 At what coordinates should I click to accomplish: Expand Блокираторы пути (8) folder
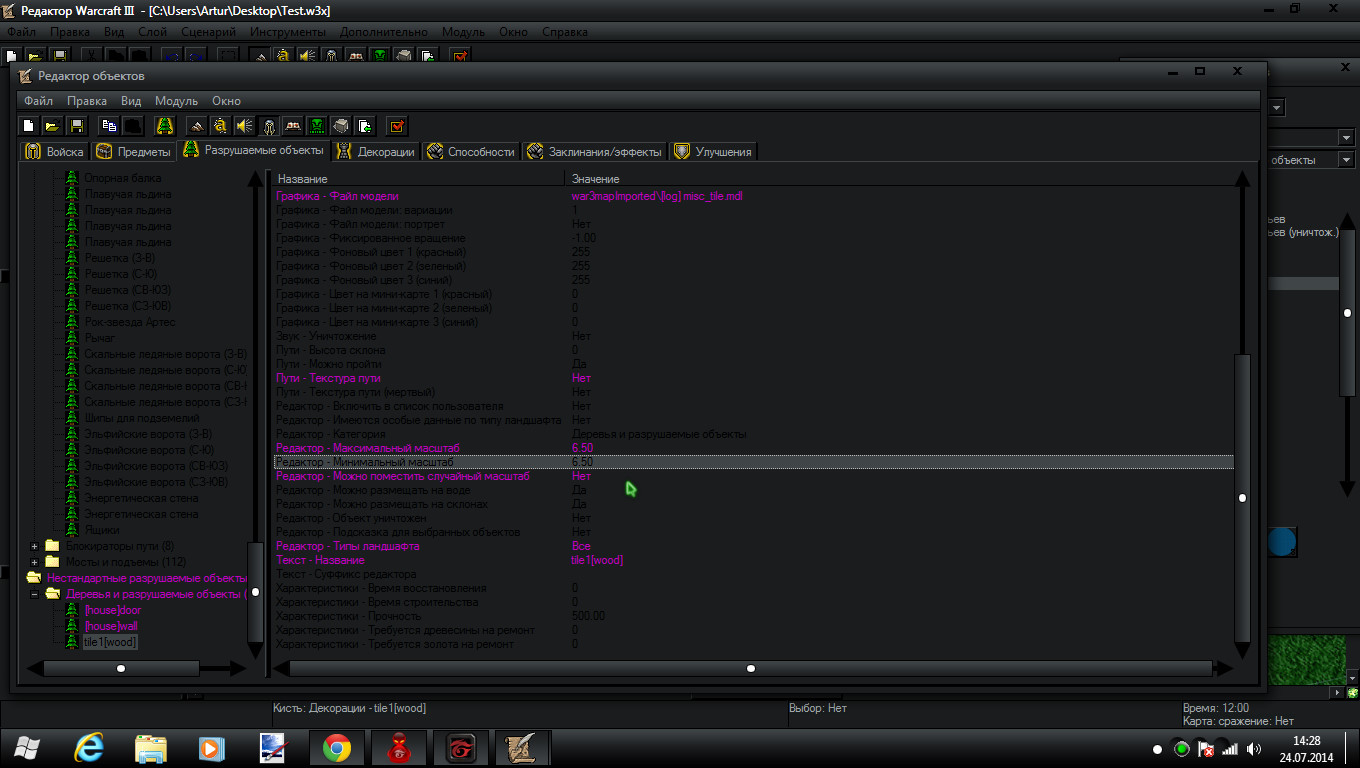[x=35, y=546]
